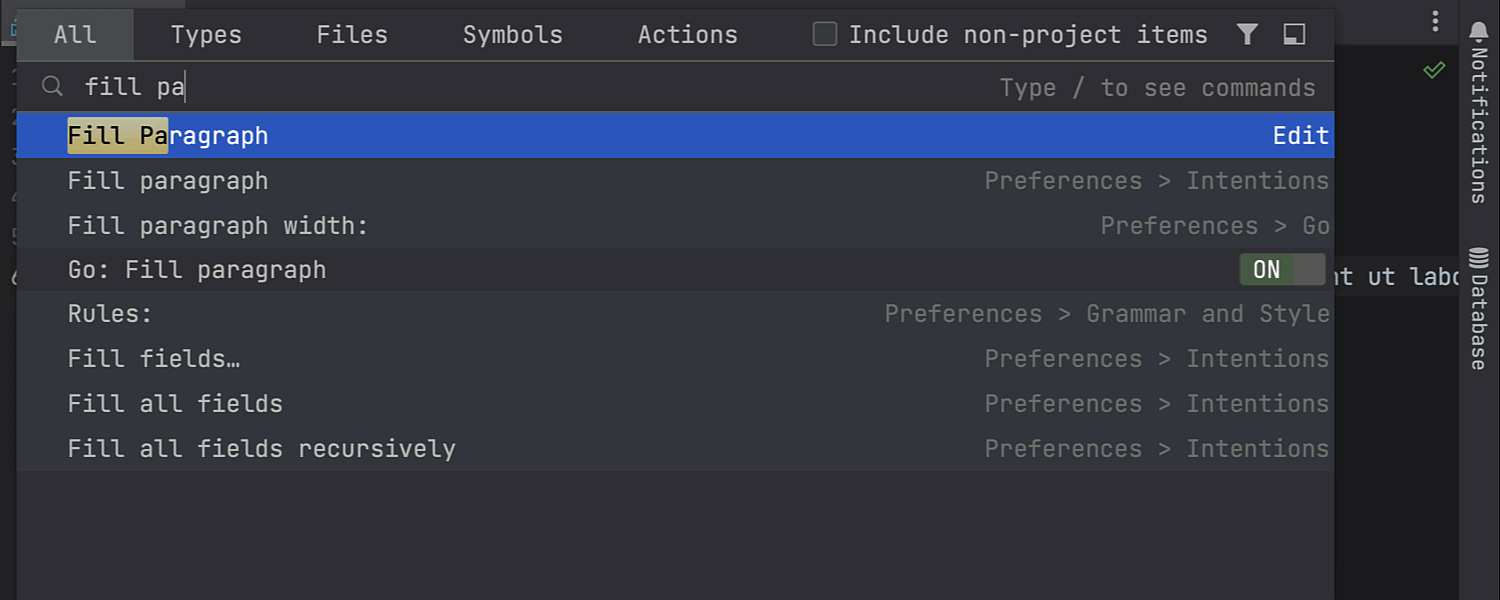Select the All tab
Viewport: 1500px width, 600px height.
click(75, 35)
